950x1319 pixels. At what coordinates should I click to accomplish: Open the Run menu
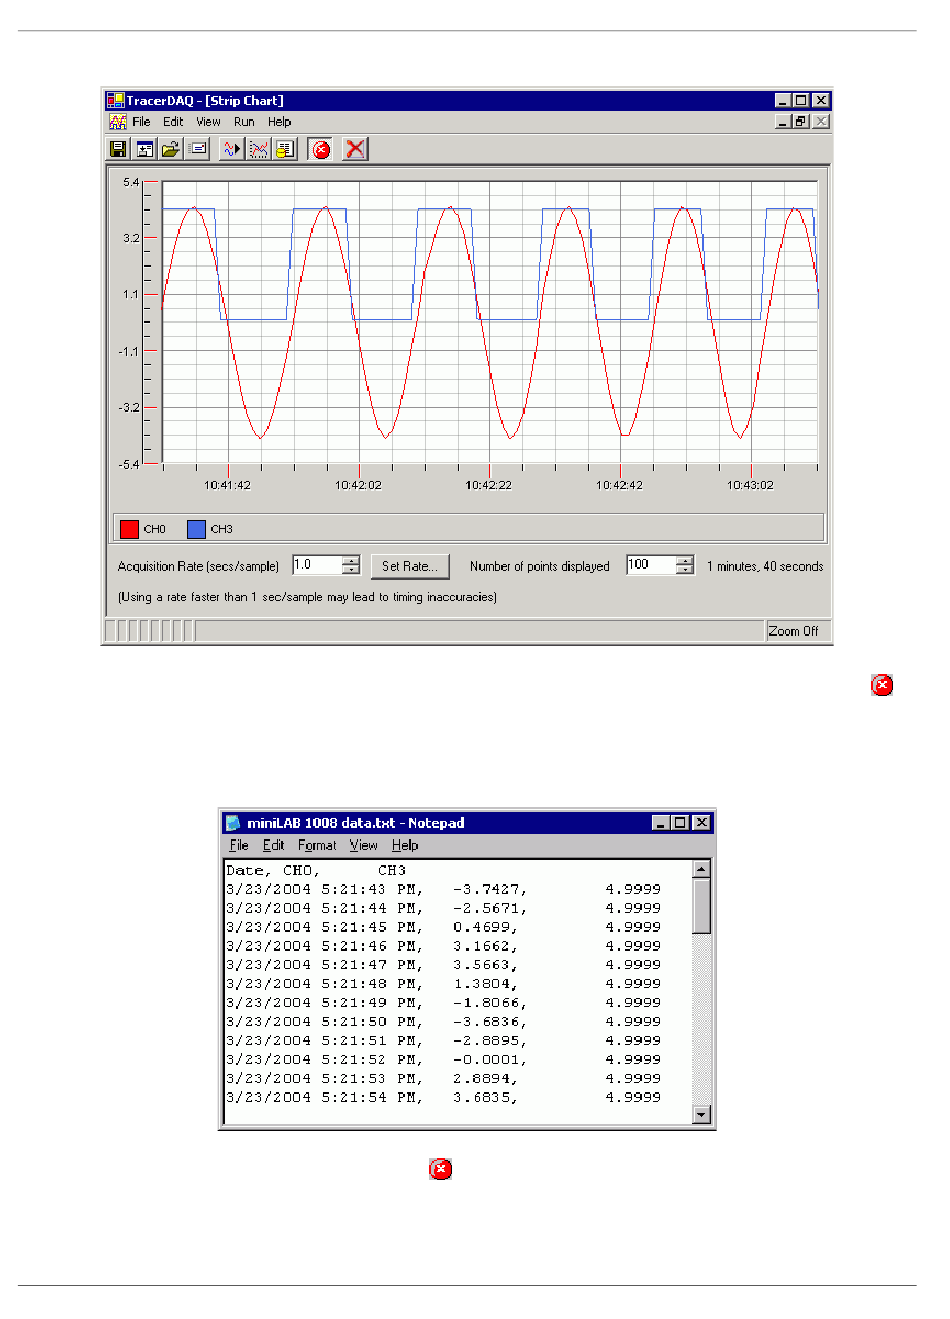pyautogui.click(x=244, y=122)
